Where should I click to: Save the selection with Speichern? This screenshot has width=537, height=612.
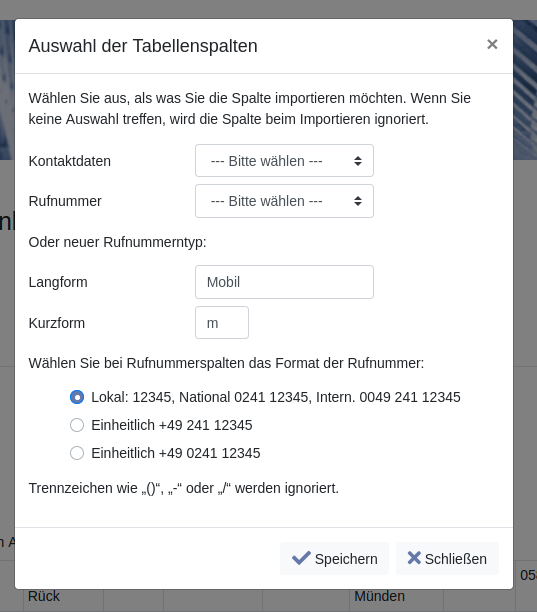(334, 559)
